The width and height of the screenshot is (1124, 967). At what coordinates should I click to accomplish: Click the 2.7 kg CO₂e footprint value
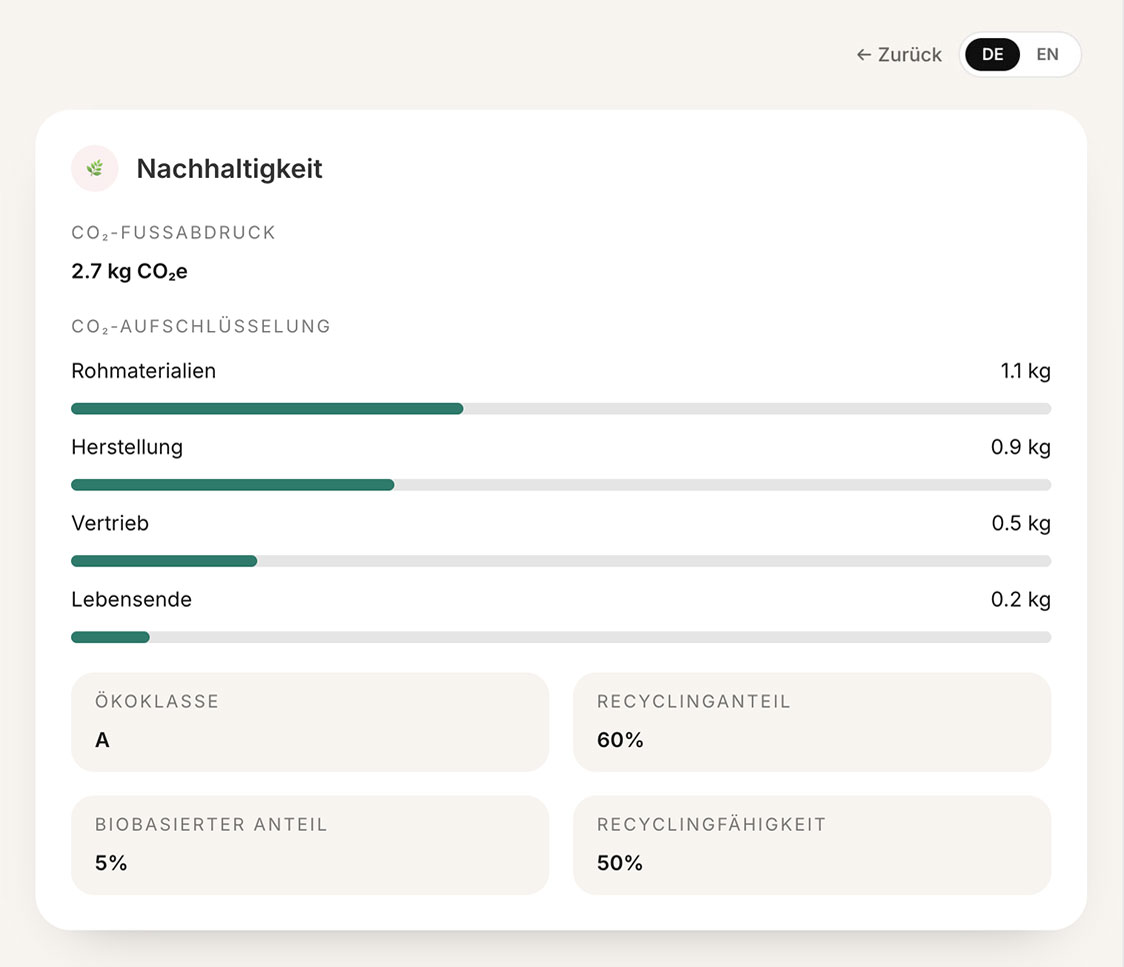point(129,272)
